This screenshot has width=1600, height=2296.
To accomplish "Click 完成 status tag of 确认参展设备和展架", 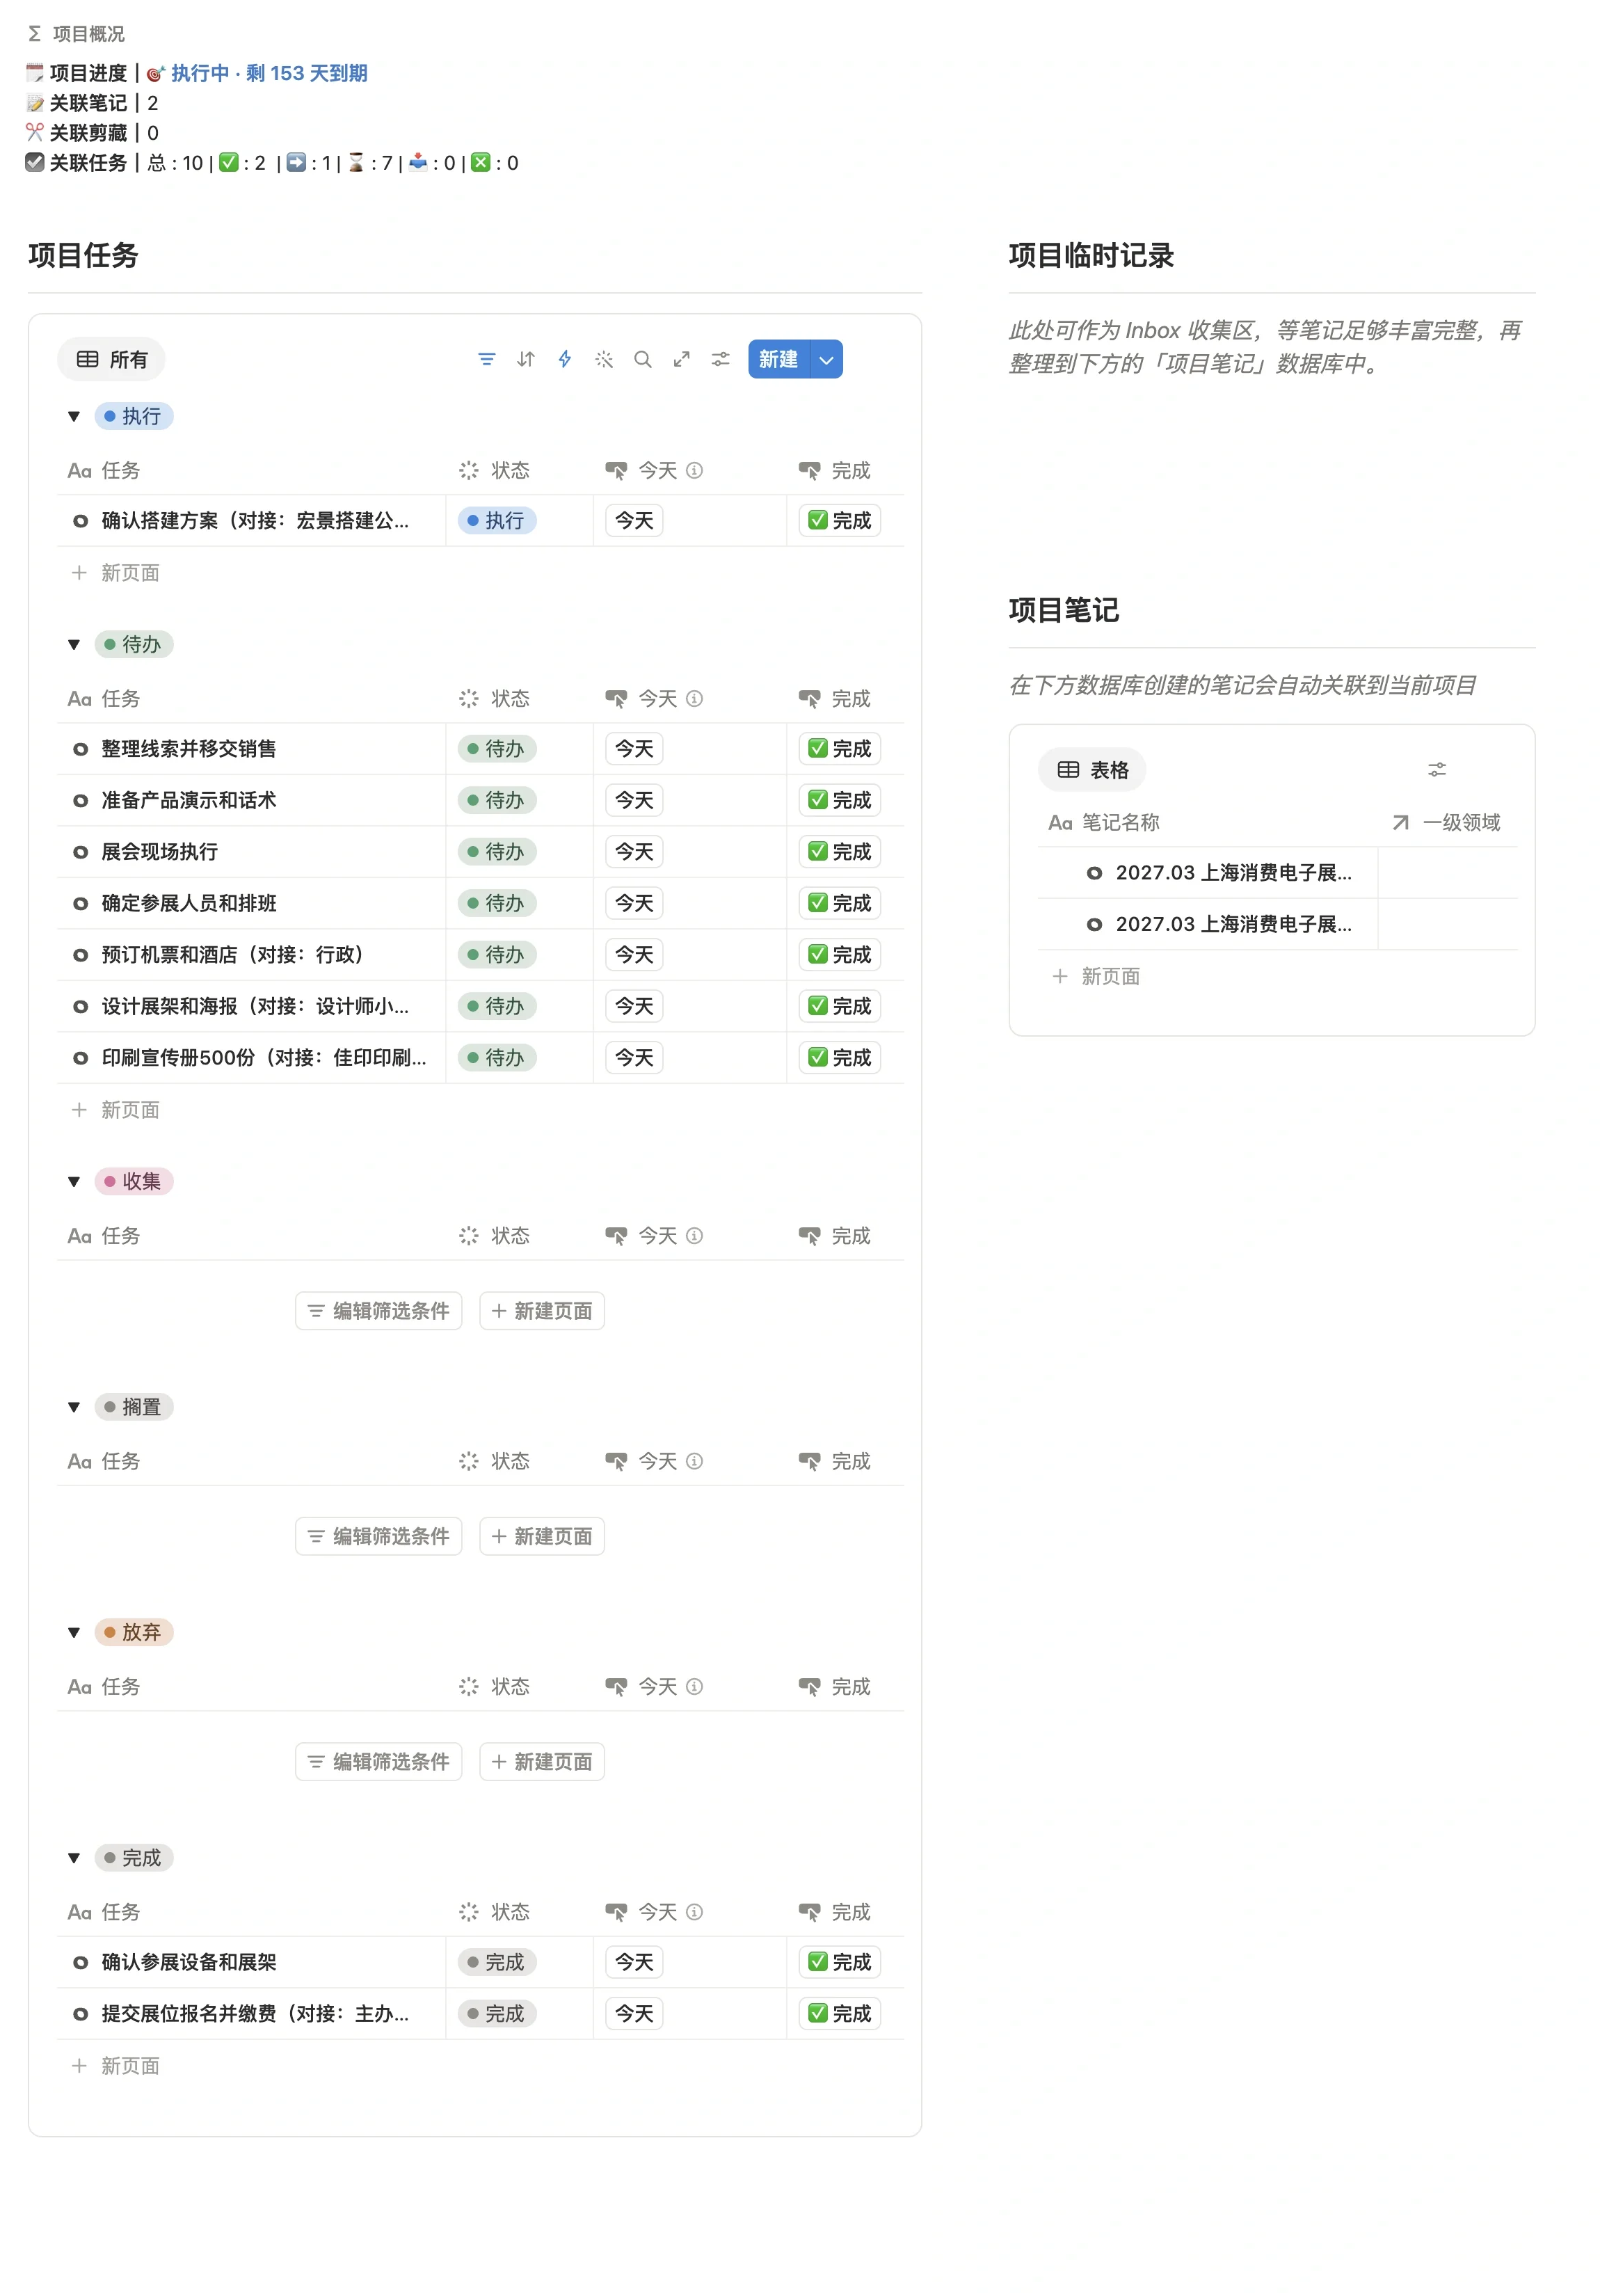I will [497, 1963].
